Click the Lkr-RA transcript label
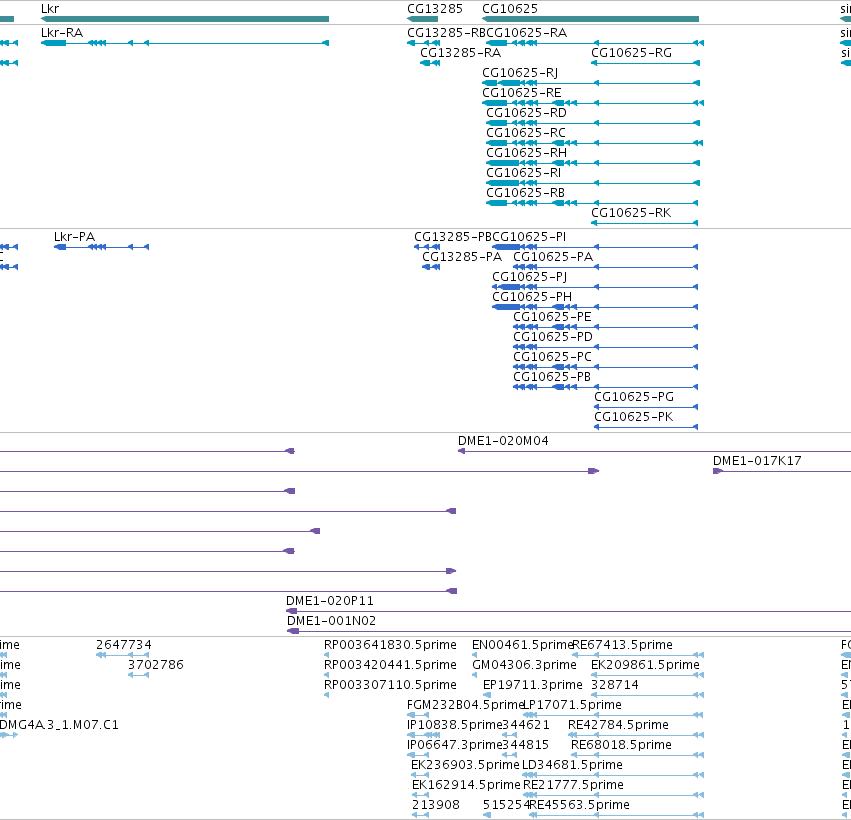The height and width of the screenshot is (820, 851). pyautogui.click(x=62, y=33)
